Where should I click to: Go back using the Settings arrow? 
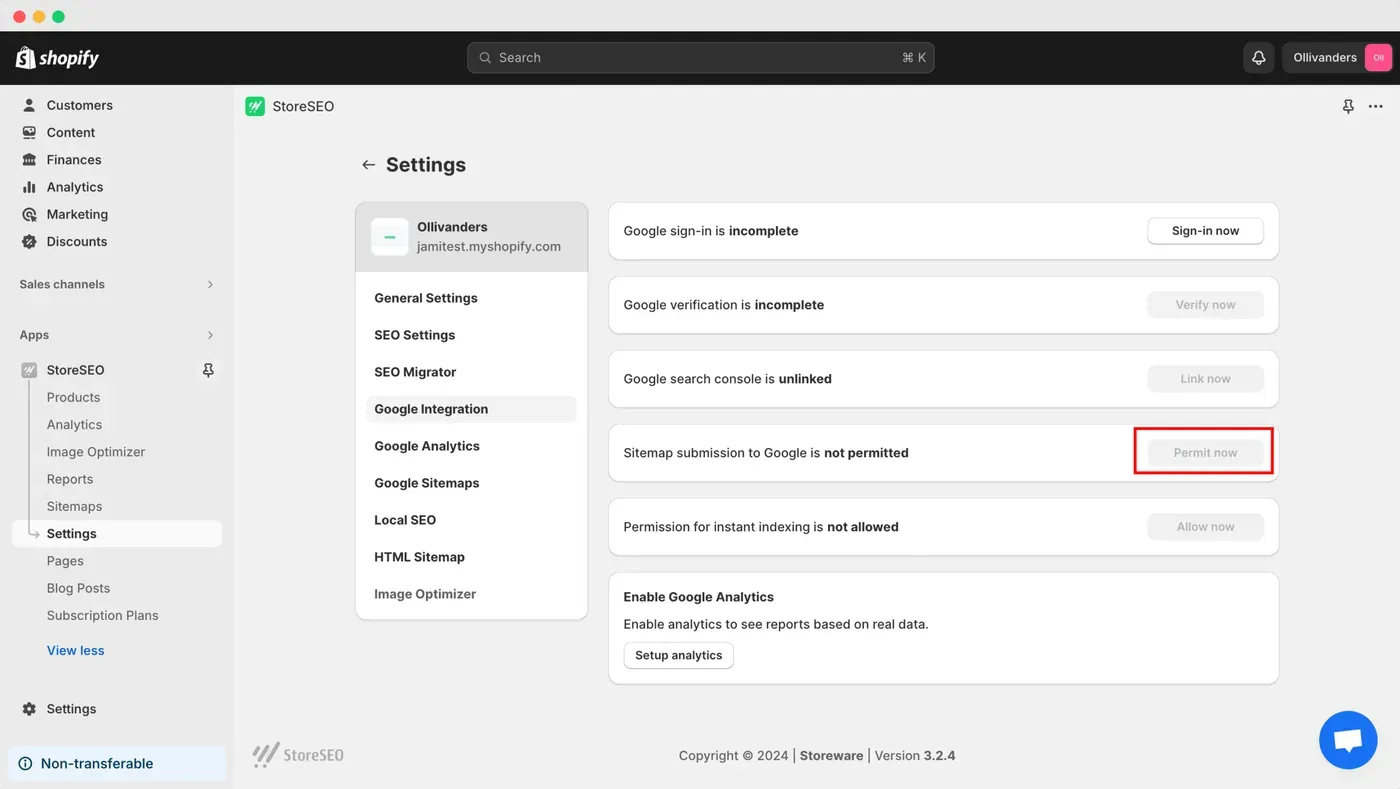[369, 165]
